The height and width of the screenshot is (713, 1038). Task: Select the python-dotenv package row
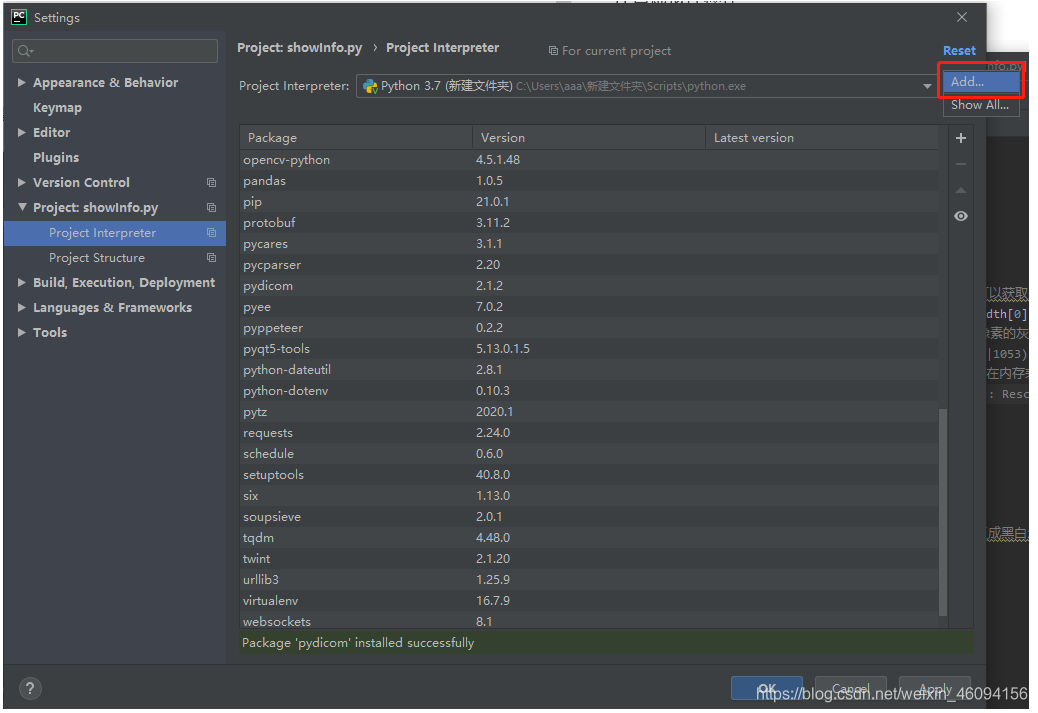589,391
